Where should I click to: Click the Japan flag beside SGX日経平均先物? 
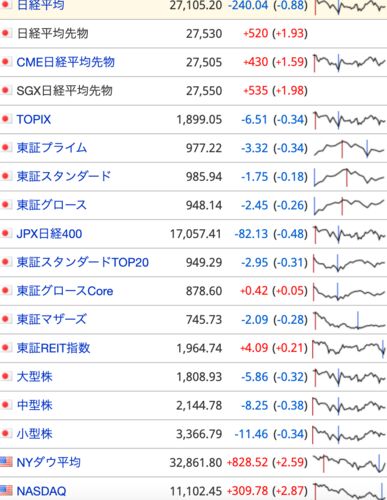tap(6, 90)
